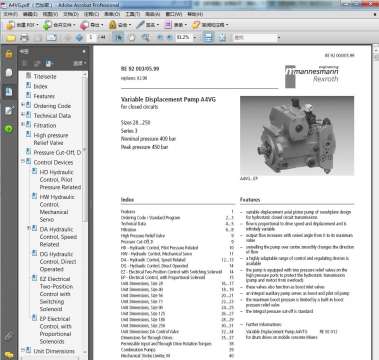Open Document menu (D)

[71, 14]
